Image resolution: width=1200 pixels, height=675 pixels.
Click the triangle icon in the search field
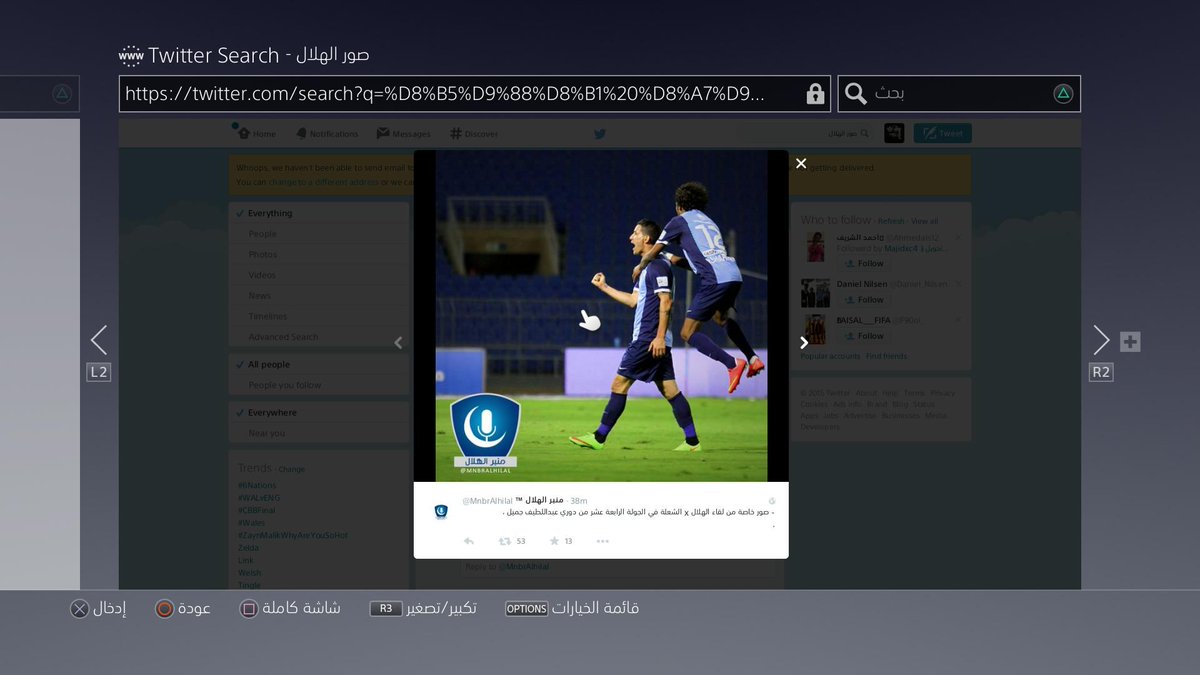(1063, 94)
